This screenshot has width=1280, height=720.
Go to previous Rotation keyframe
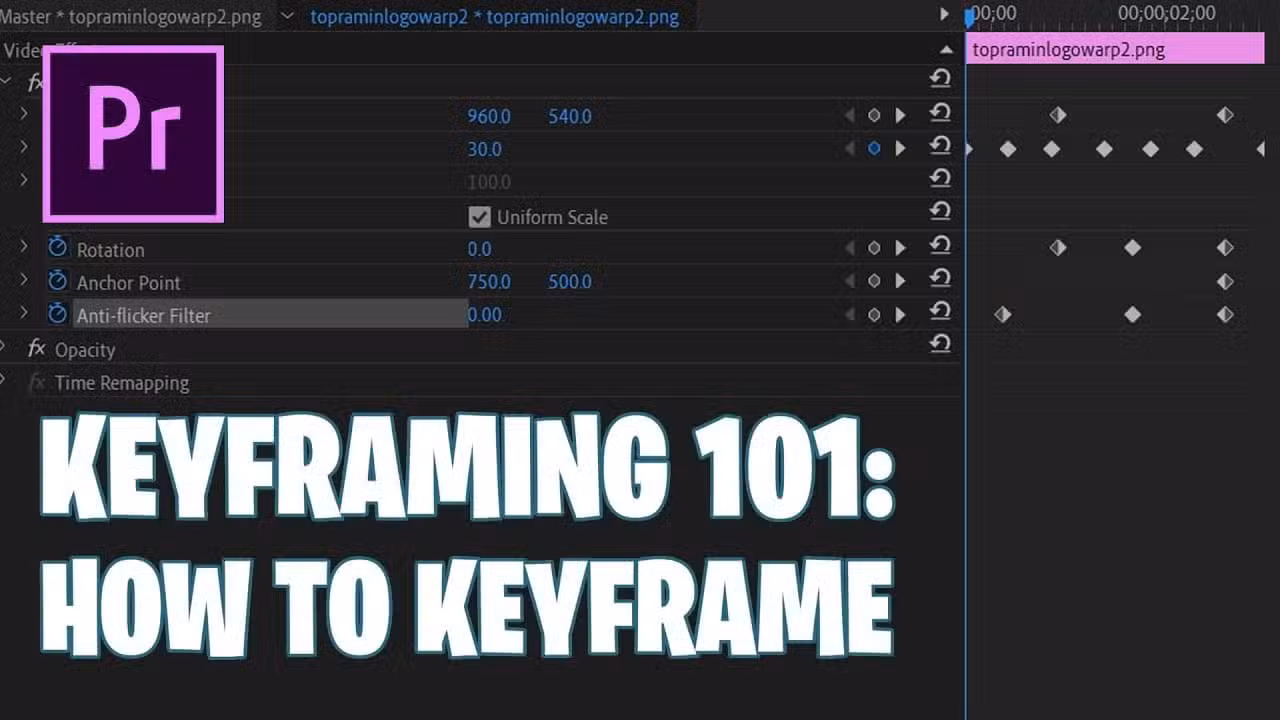coord(849,248)
